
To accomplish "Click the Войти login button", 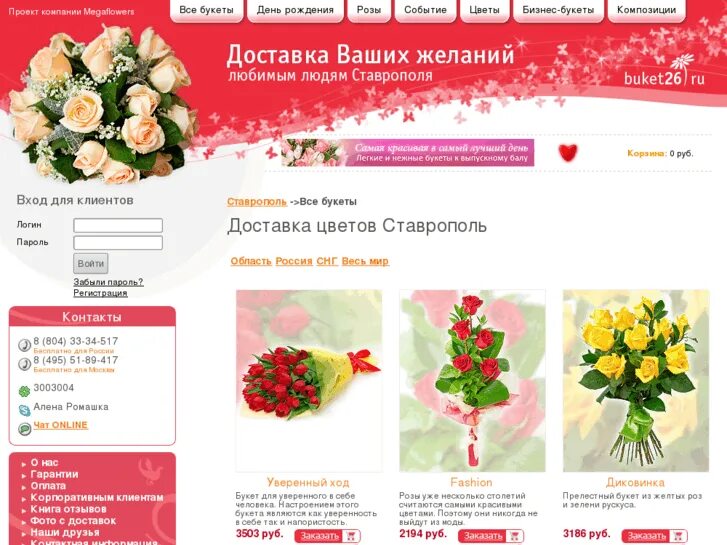I will [x=90, y=263].
